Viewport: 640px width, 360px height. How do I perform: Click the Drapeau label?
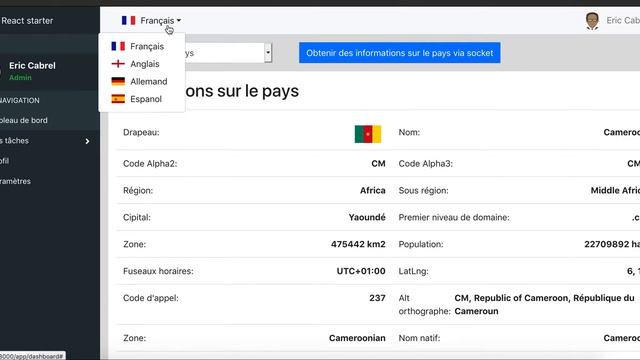141,133
